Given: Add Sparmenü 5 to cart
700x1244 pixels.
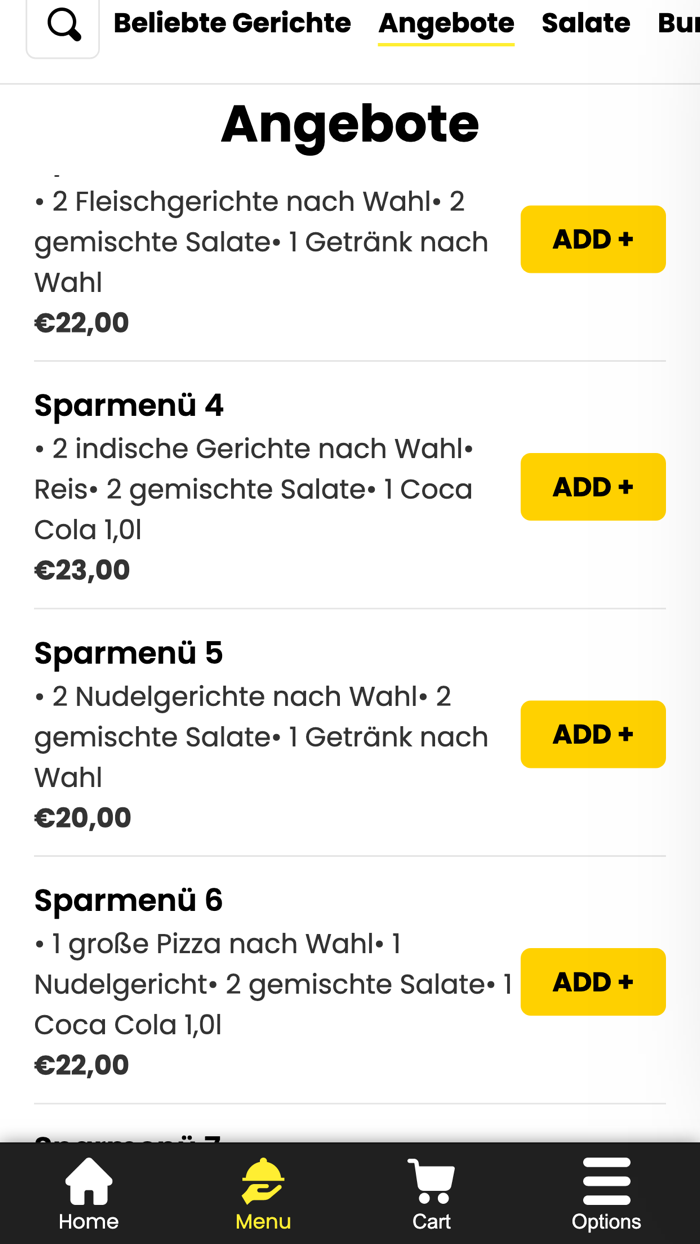Looking at the screenshot, I should coord(593,734).
